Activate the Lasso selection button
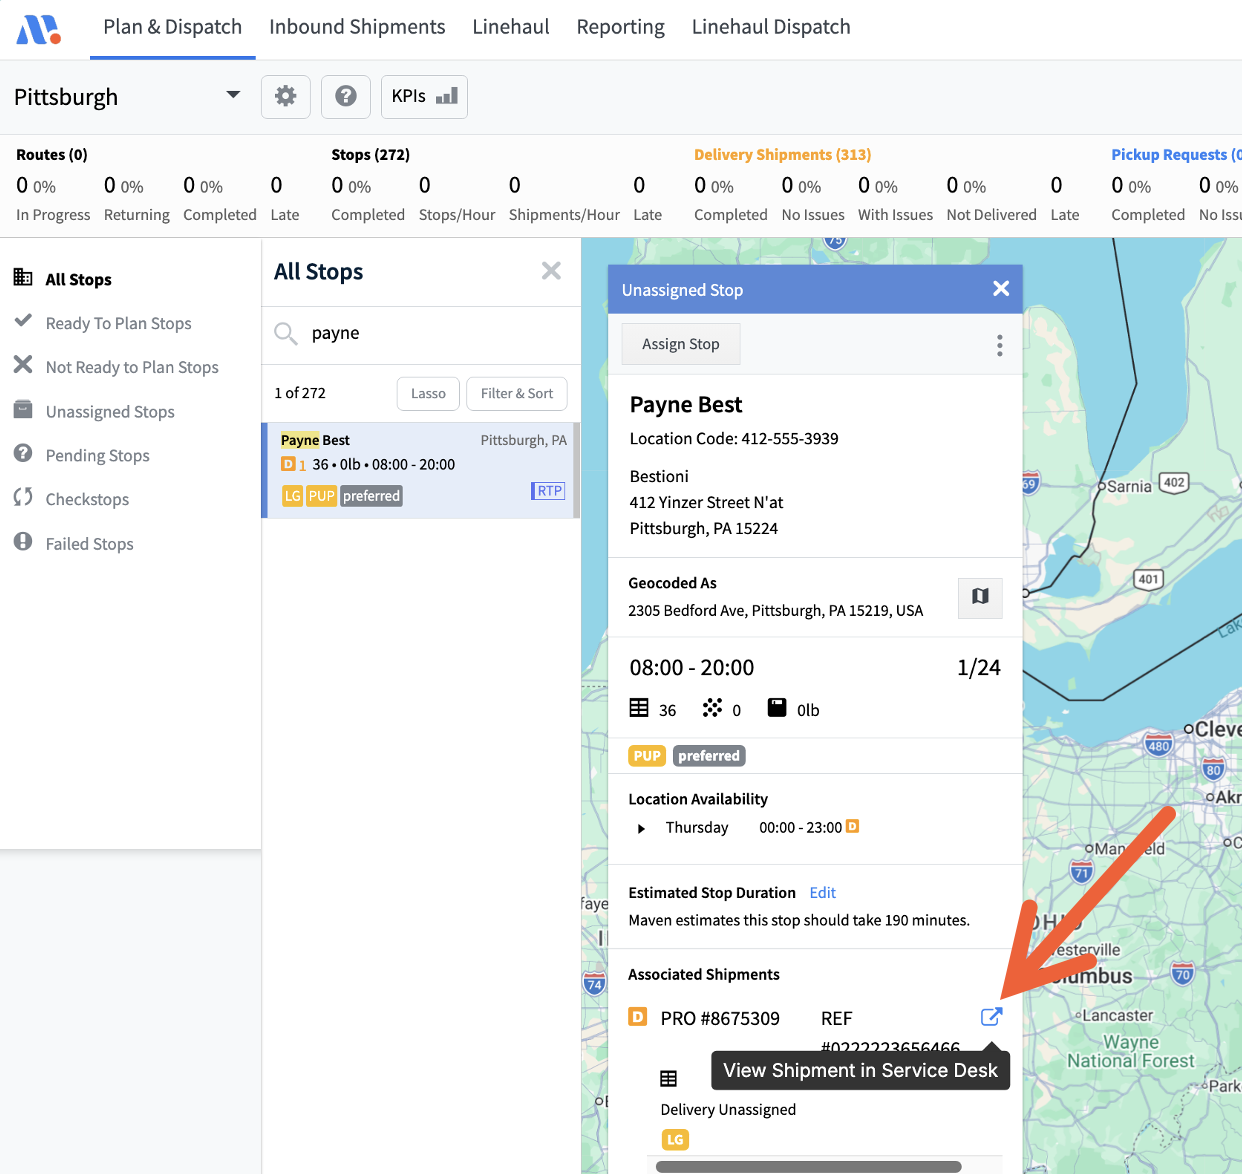 [428, 394]
